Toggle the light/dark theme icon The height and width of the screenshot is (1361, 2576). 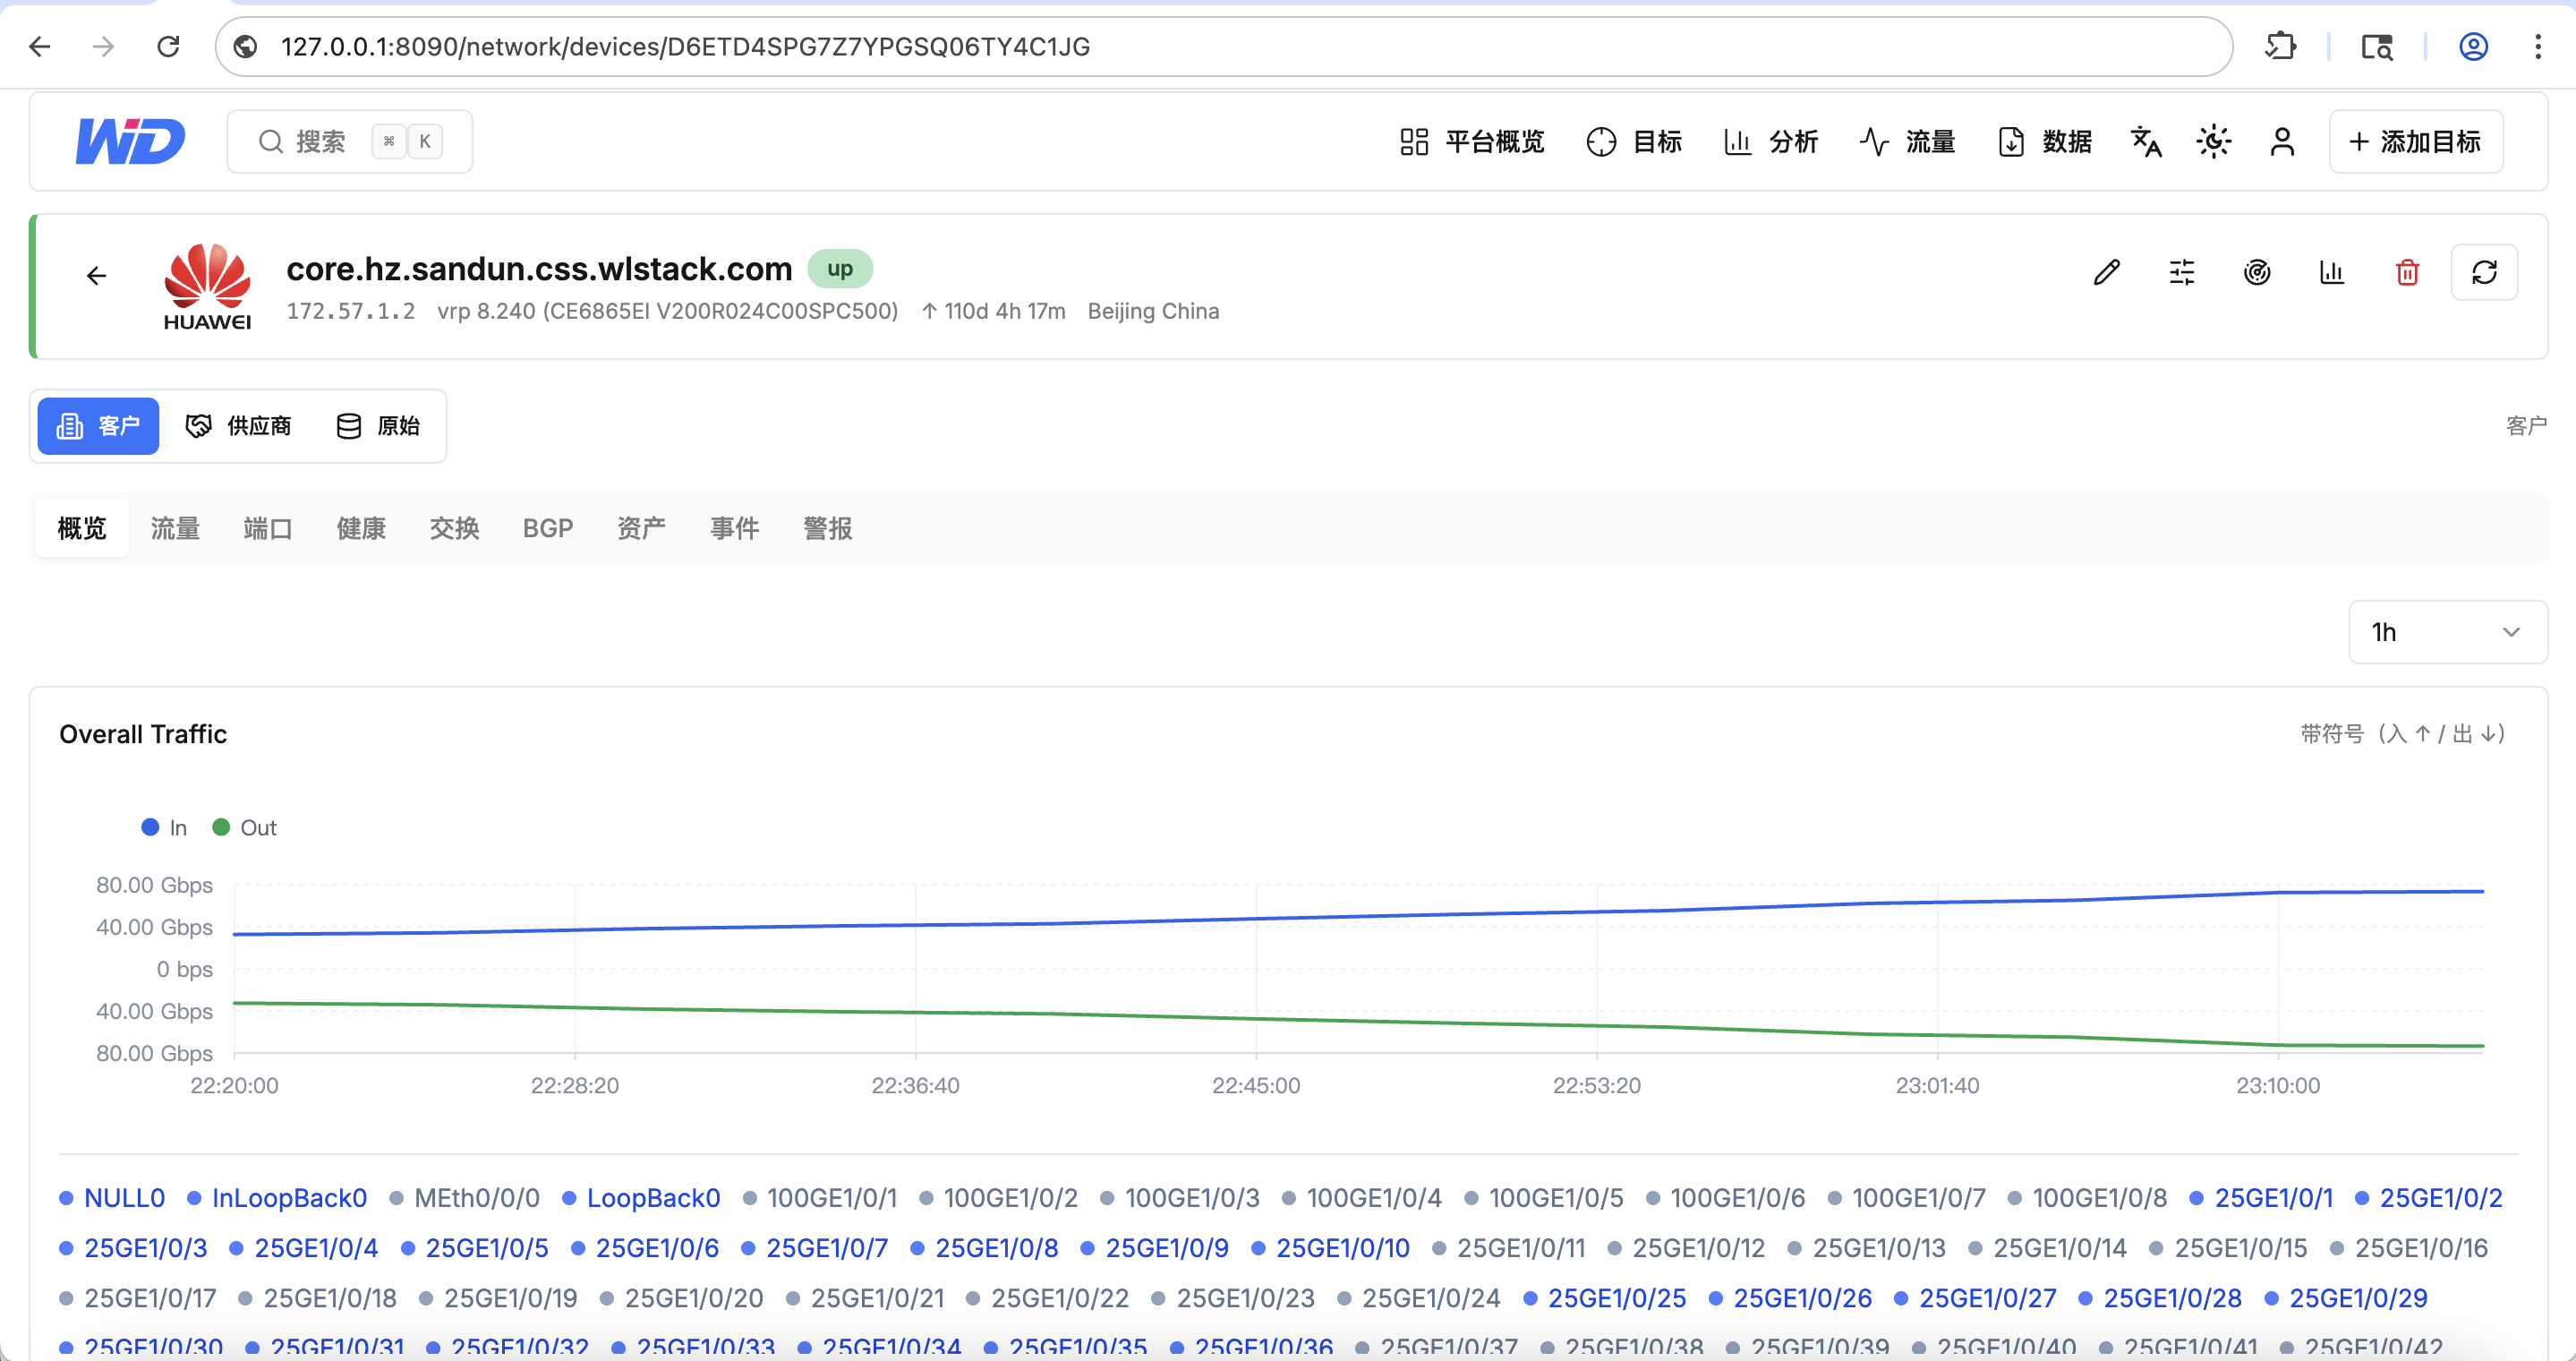[x=2214, y=142]
